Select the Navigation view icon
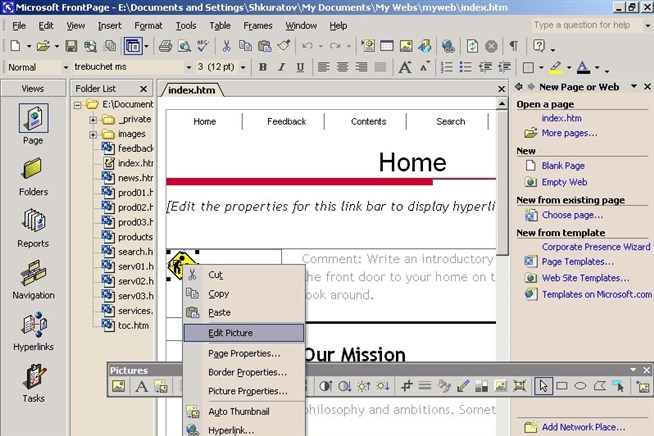The image size is (654, 436). click(33, 278)
